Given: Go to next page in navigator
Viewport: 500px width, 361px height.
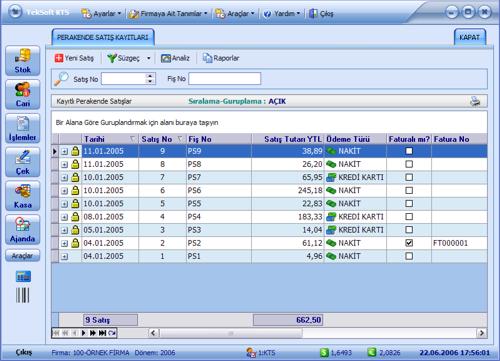Looking at the screenshot, I should click(93, 333).
